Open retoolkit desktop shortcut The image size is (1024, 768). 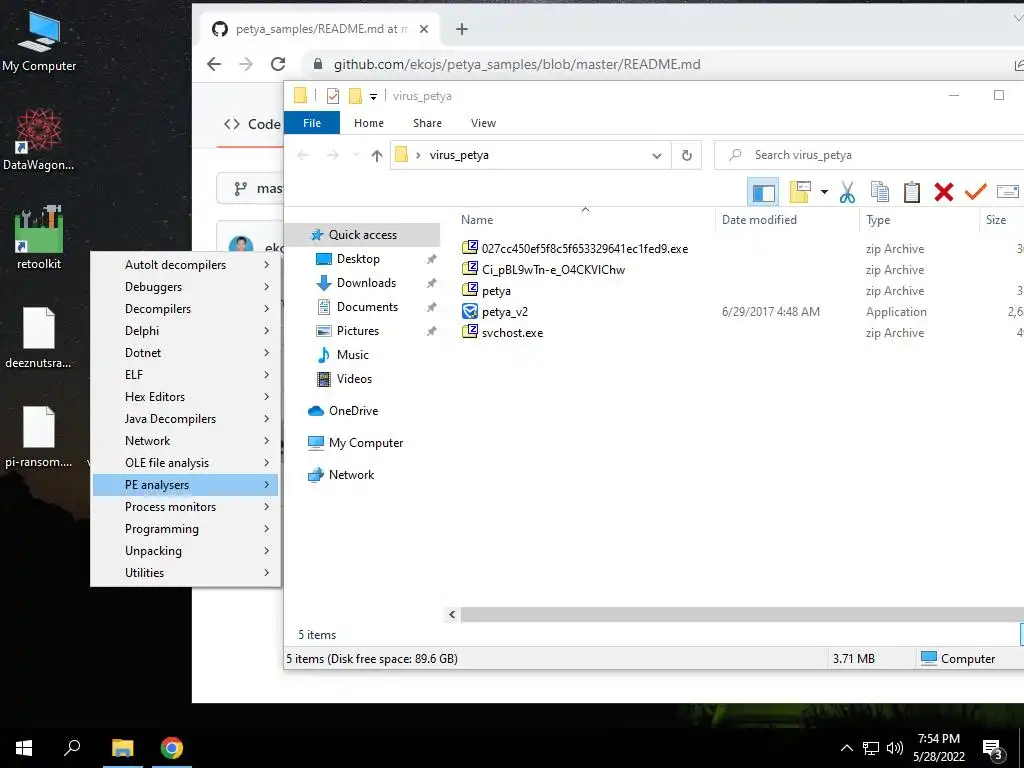coord(39,238)
